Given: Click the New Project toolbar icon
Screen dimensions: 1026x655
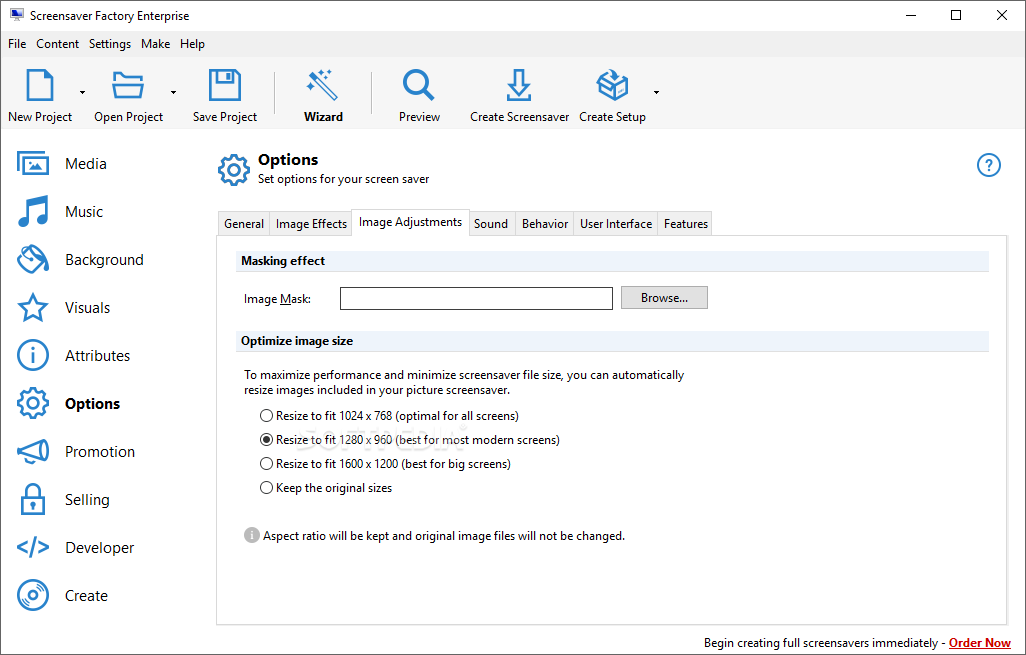Looking at the screenshot, I should [x=40, y=85].
